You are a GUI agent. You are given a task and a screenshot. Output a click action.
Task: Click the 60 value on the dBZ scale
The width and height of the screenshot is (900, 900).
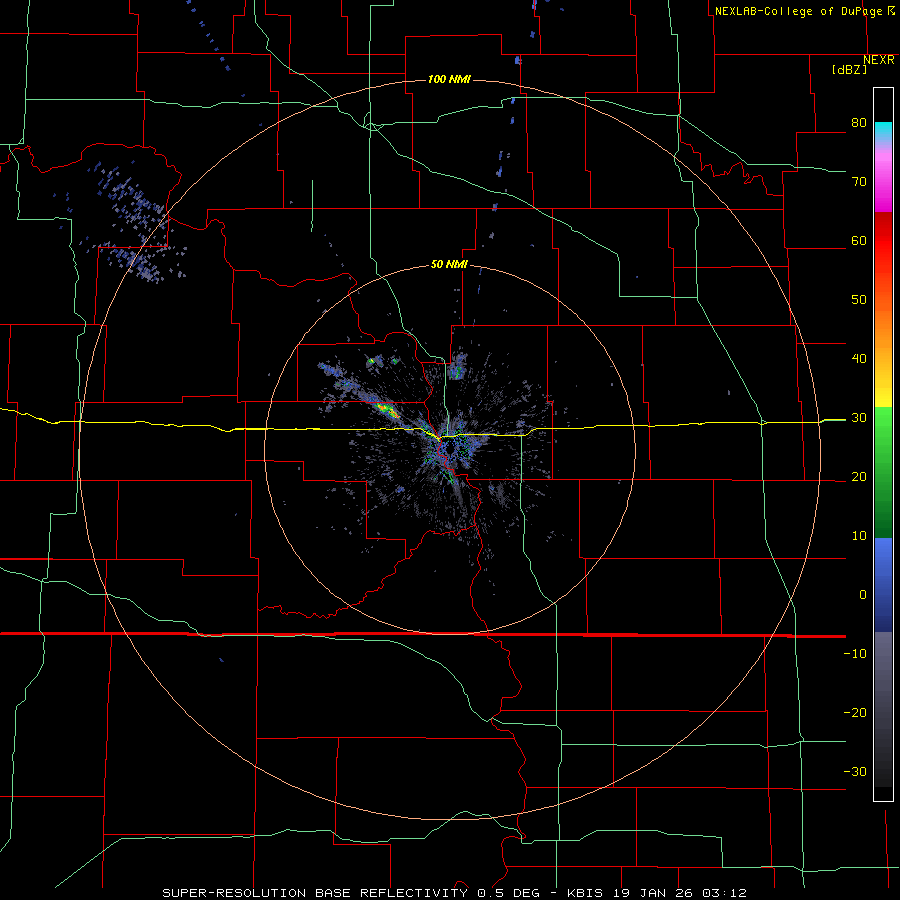[859, 241]
